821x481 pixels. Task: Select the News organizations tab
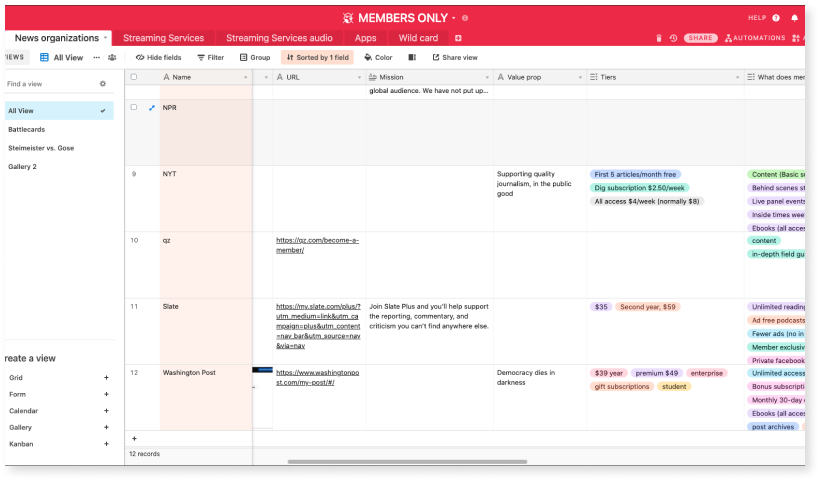[57, 38]
